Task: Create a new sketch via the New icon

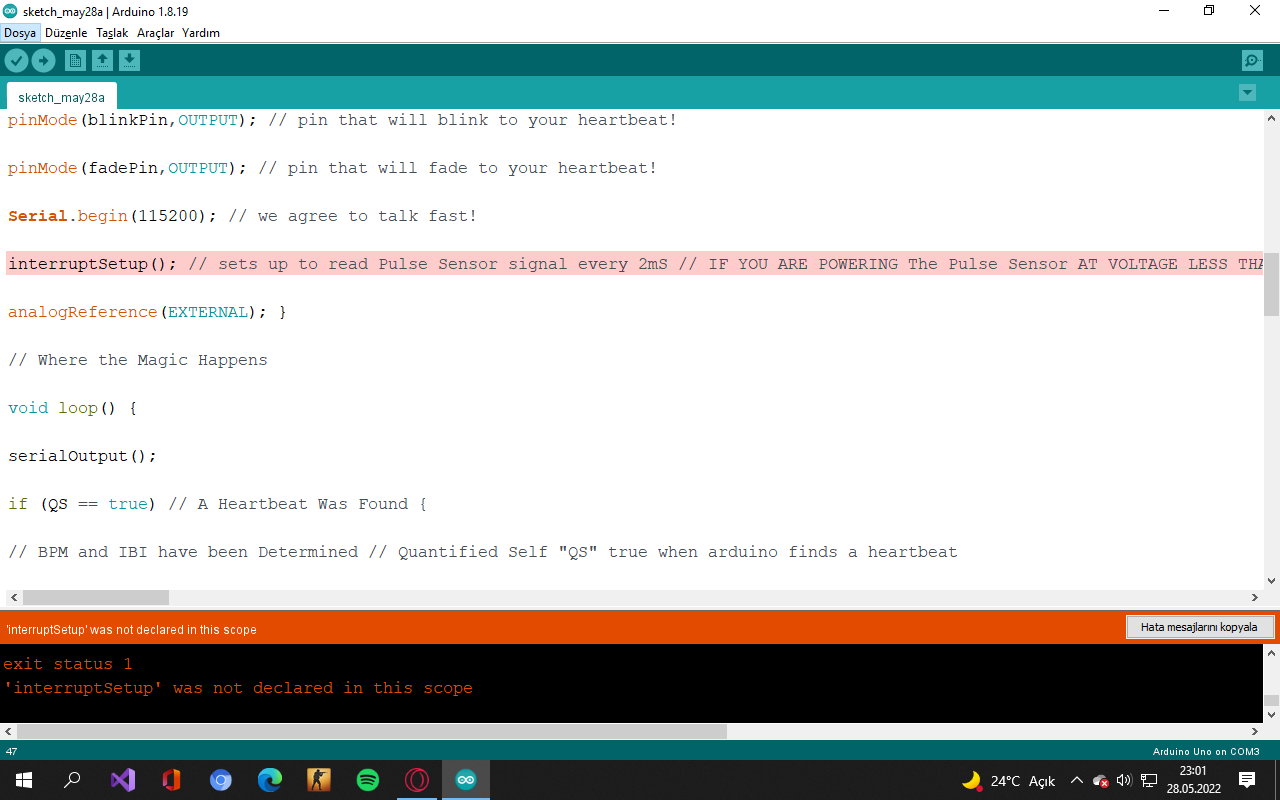Action: point(75,60)
